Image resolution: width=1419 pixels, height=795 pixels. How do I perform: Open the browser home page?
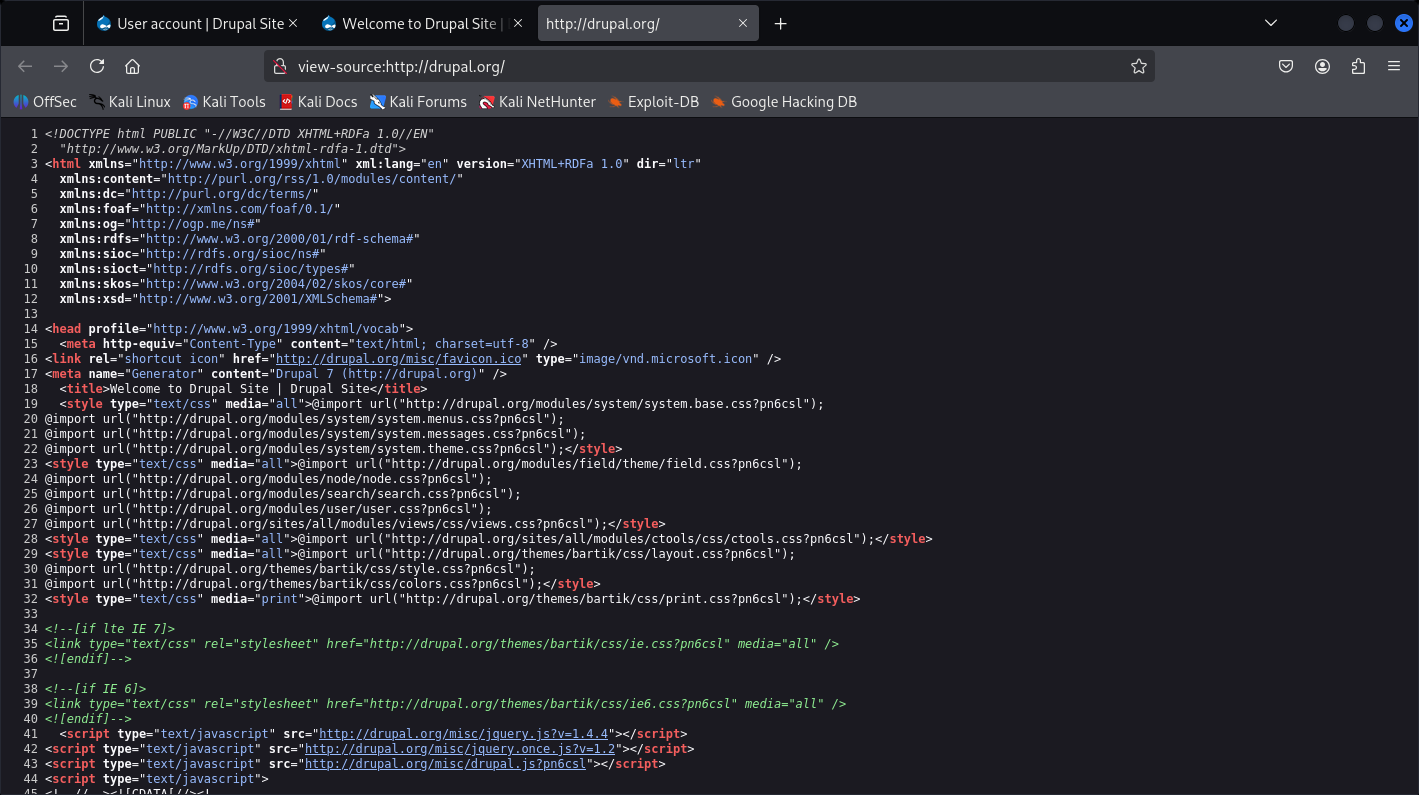point(132,66)
